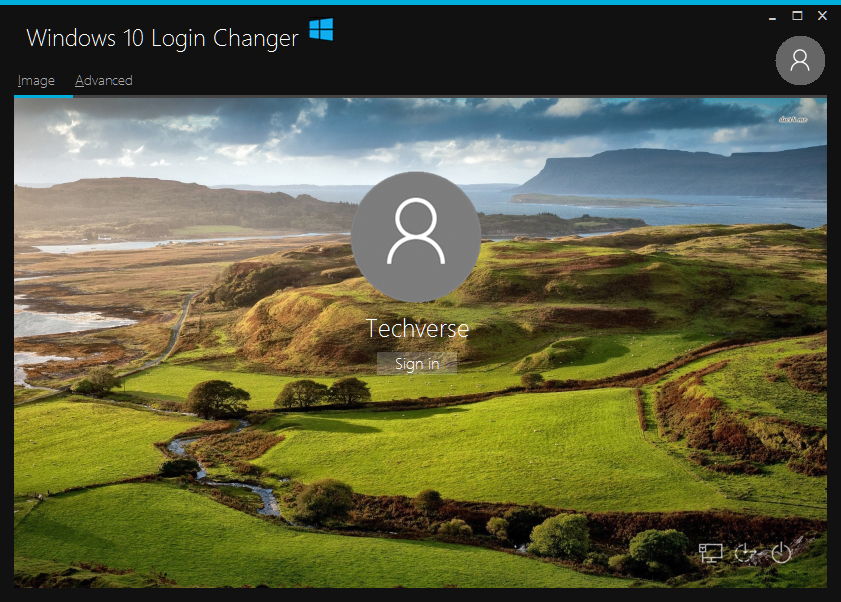Minimize the Login Changer window
The height and width of the screenshot is (602, 841).
tap(771, 15)
